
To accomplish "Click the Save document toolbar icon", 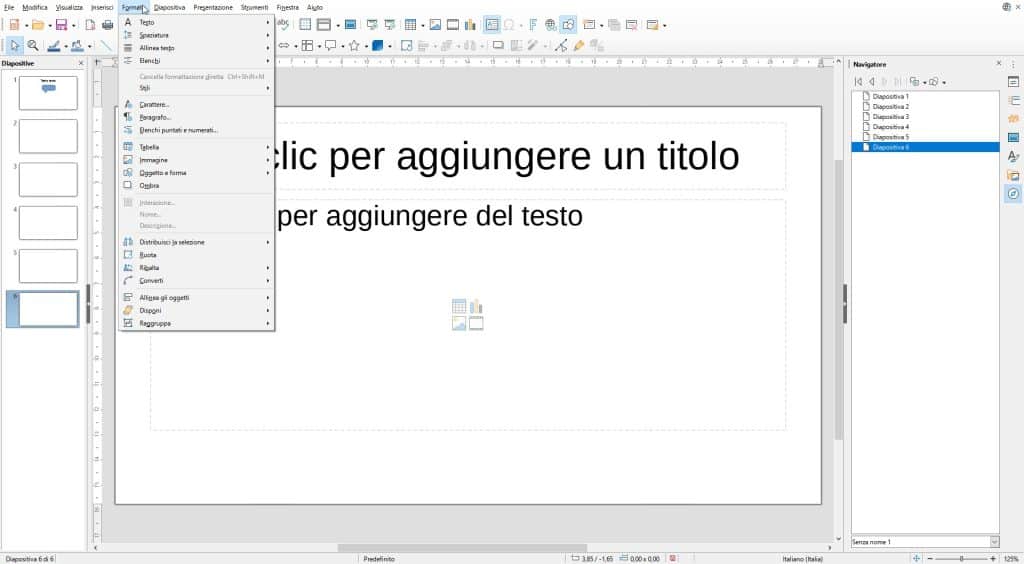I will [x=61, y=25].
